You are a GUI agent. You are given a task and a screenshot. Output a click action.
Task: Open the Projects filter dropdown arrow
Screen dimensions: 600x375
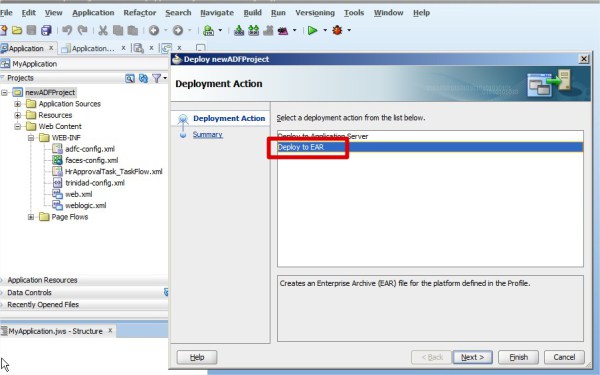click(x=165, y=78)
